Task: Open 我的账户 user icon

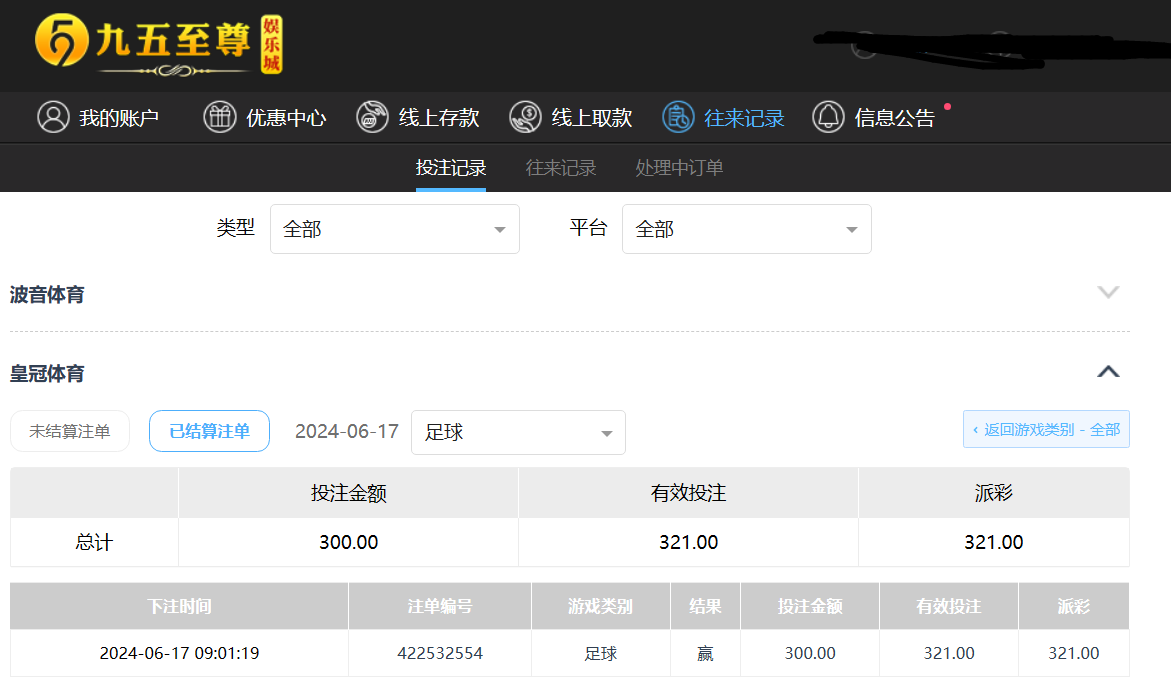Action: click(x=53, y=117)
